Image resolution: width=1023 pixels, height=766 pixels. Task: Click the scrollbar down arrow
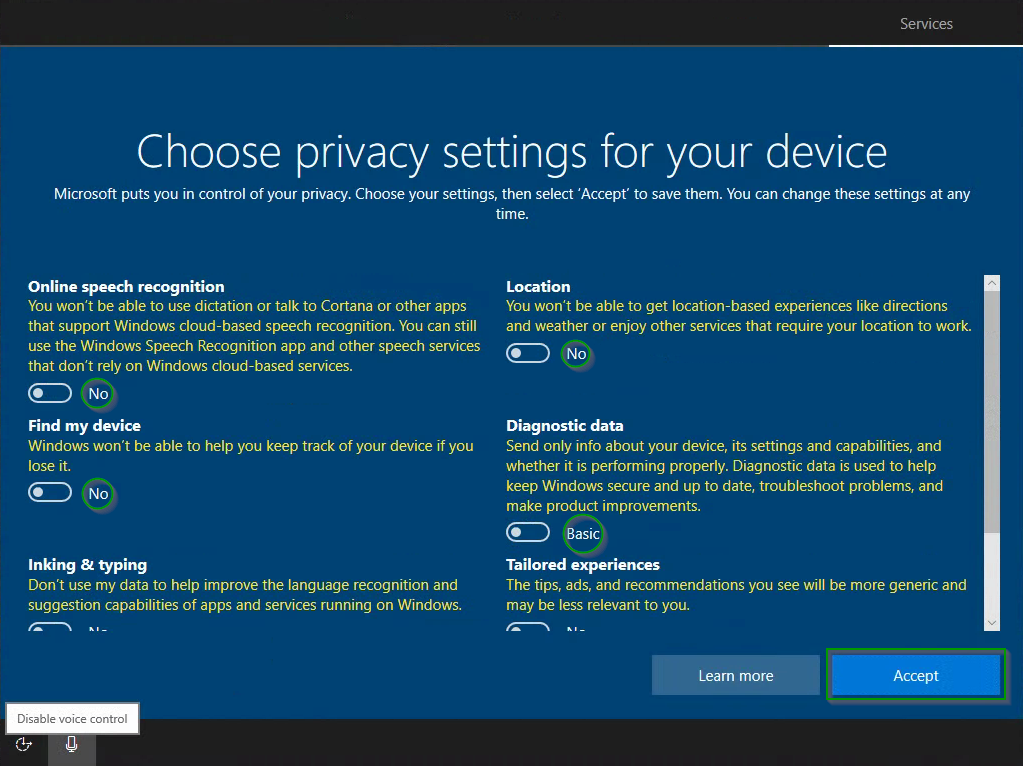[992, 622]
